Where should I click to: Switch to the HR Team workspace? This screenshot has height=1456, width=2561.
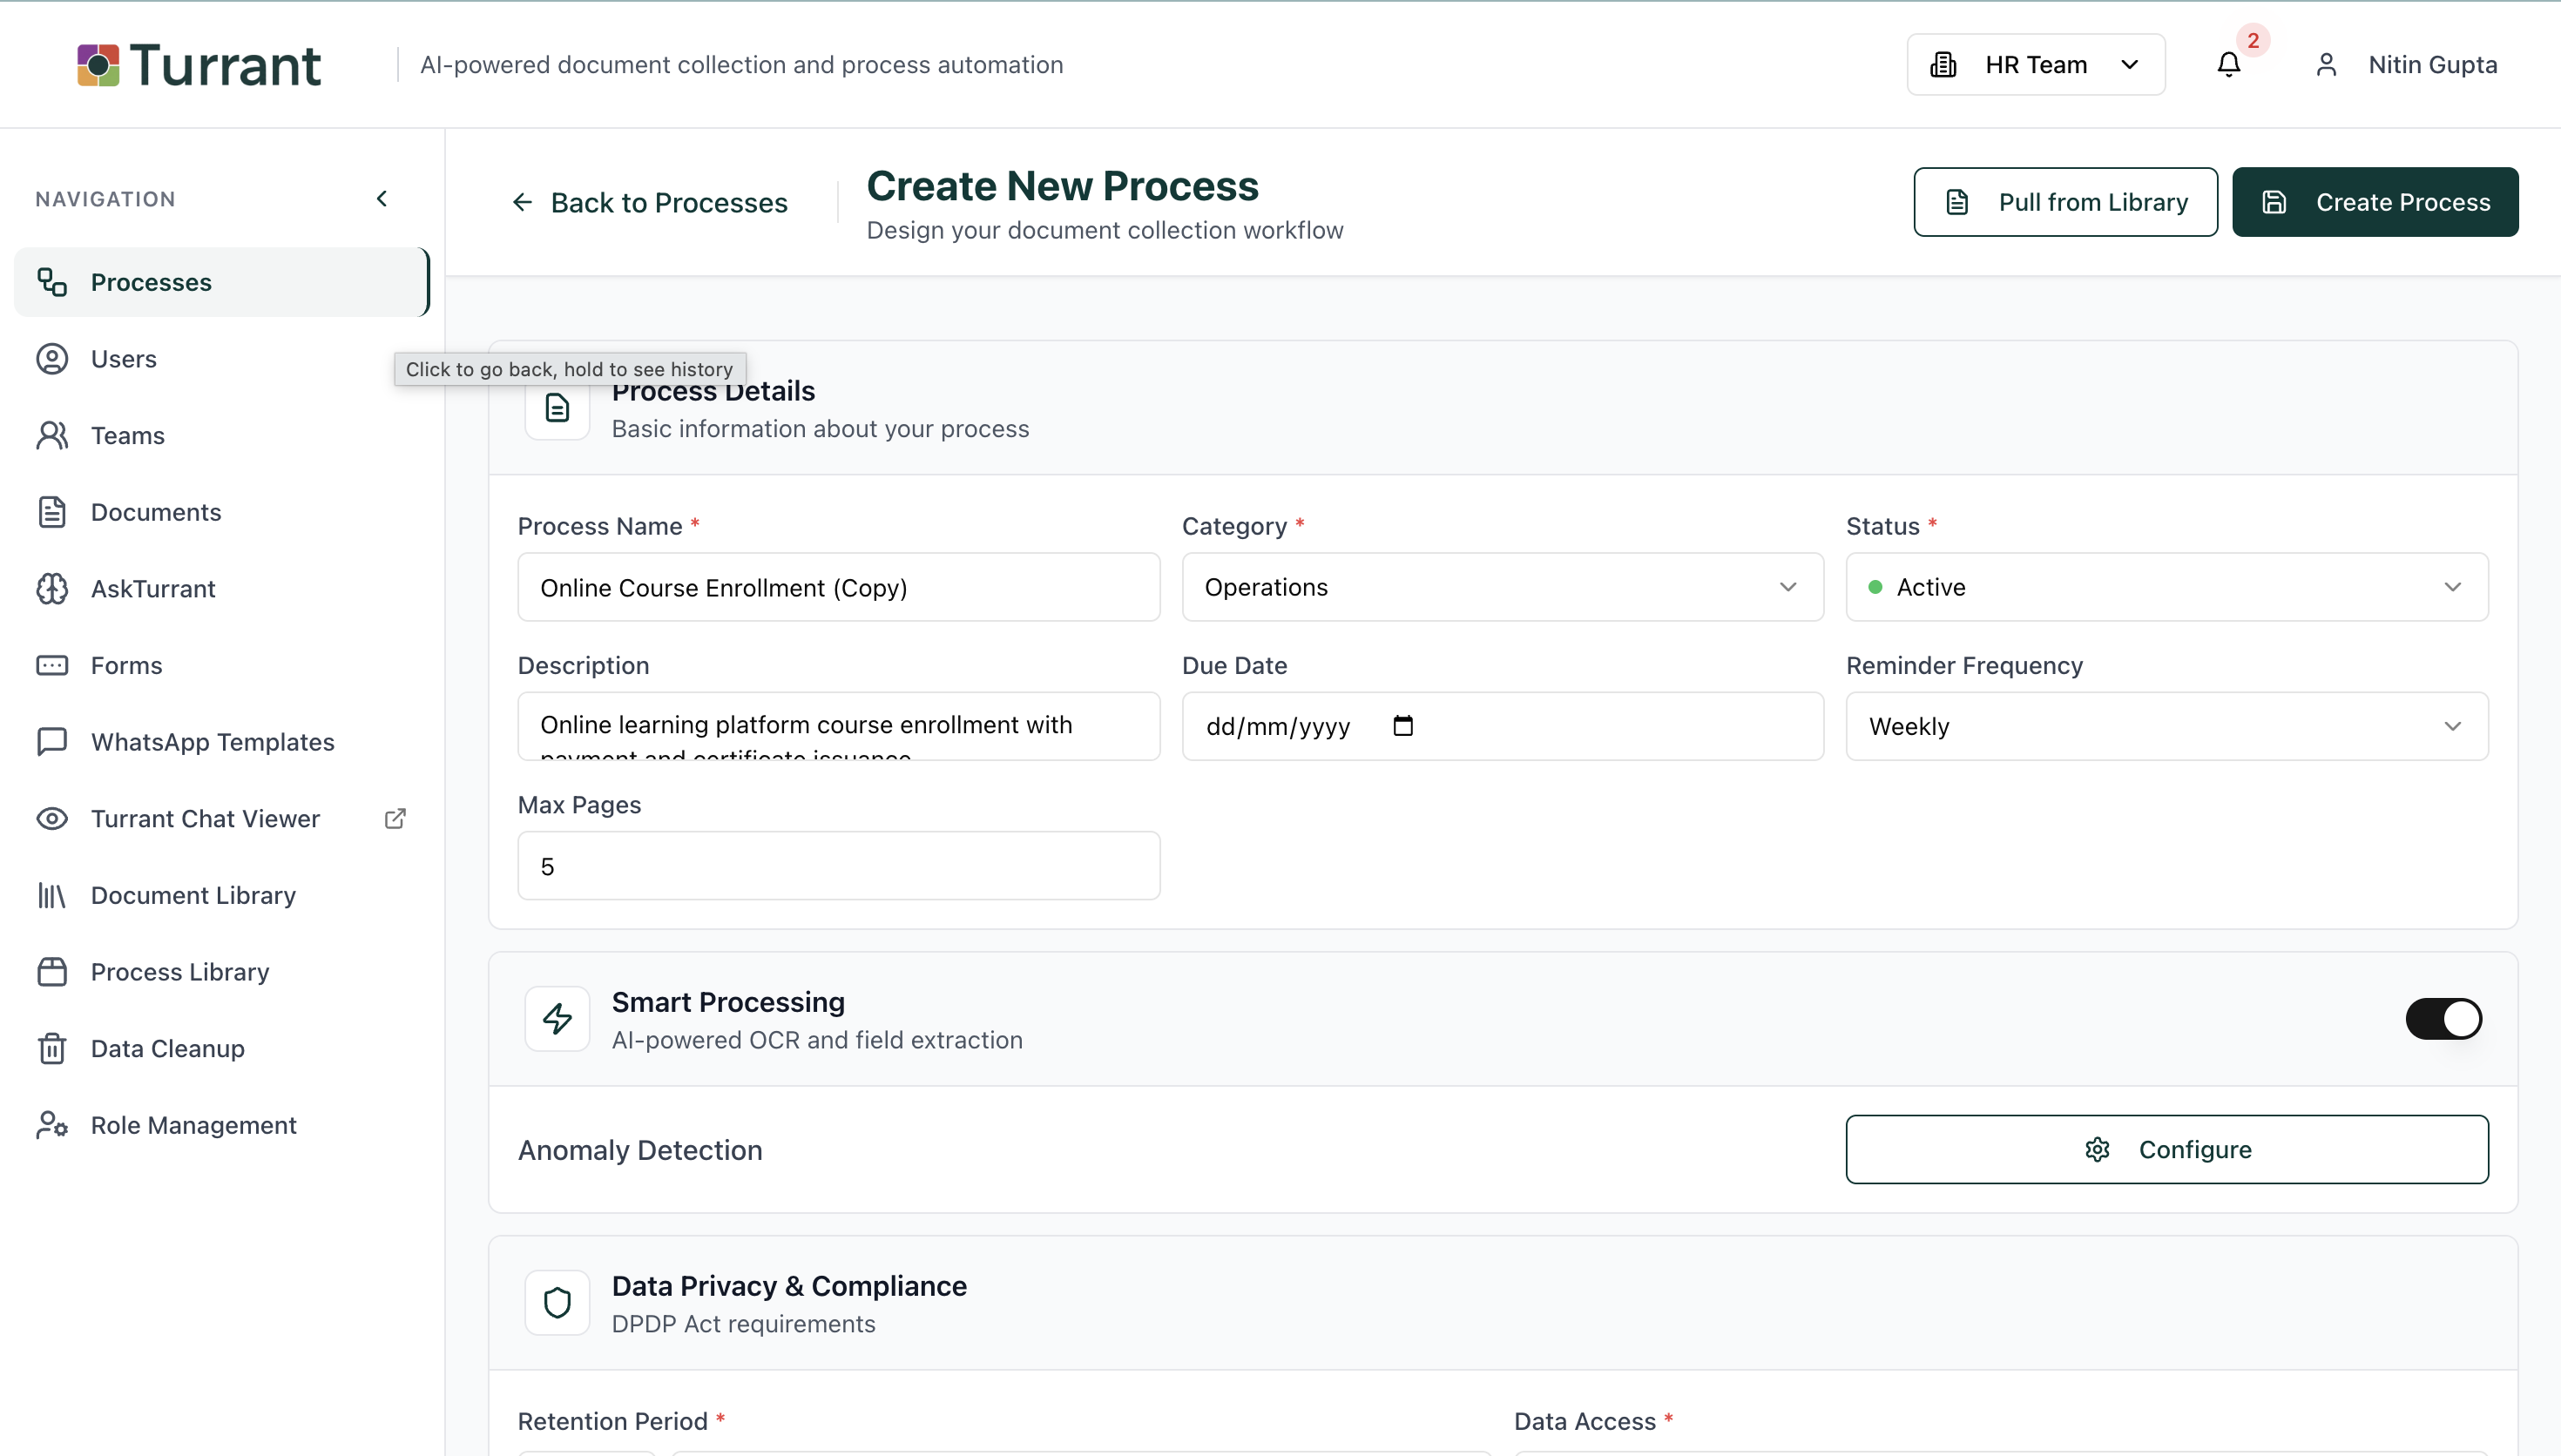[x=2035, y=64]
